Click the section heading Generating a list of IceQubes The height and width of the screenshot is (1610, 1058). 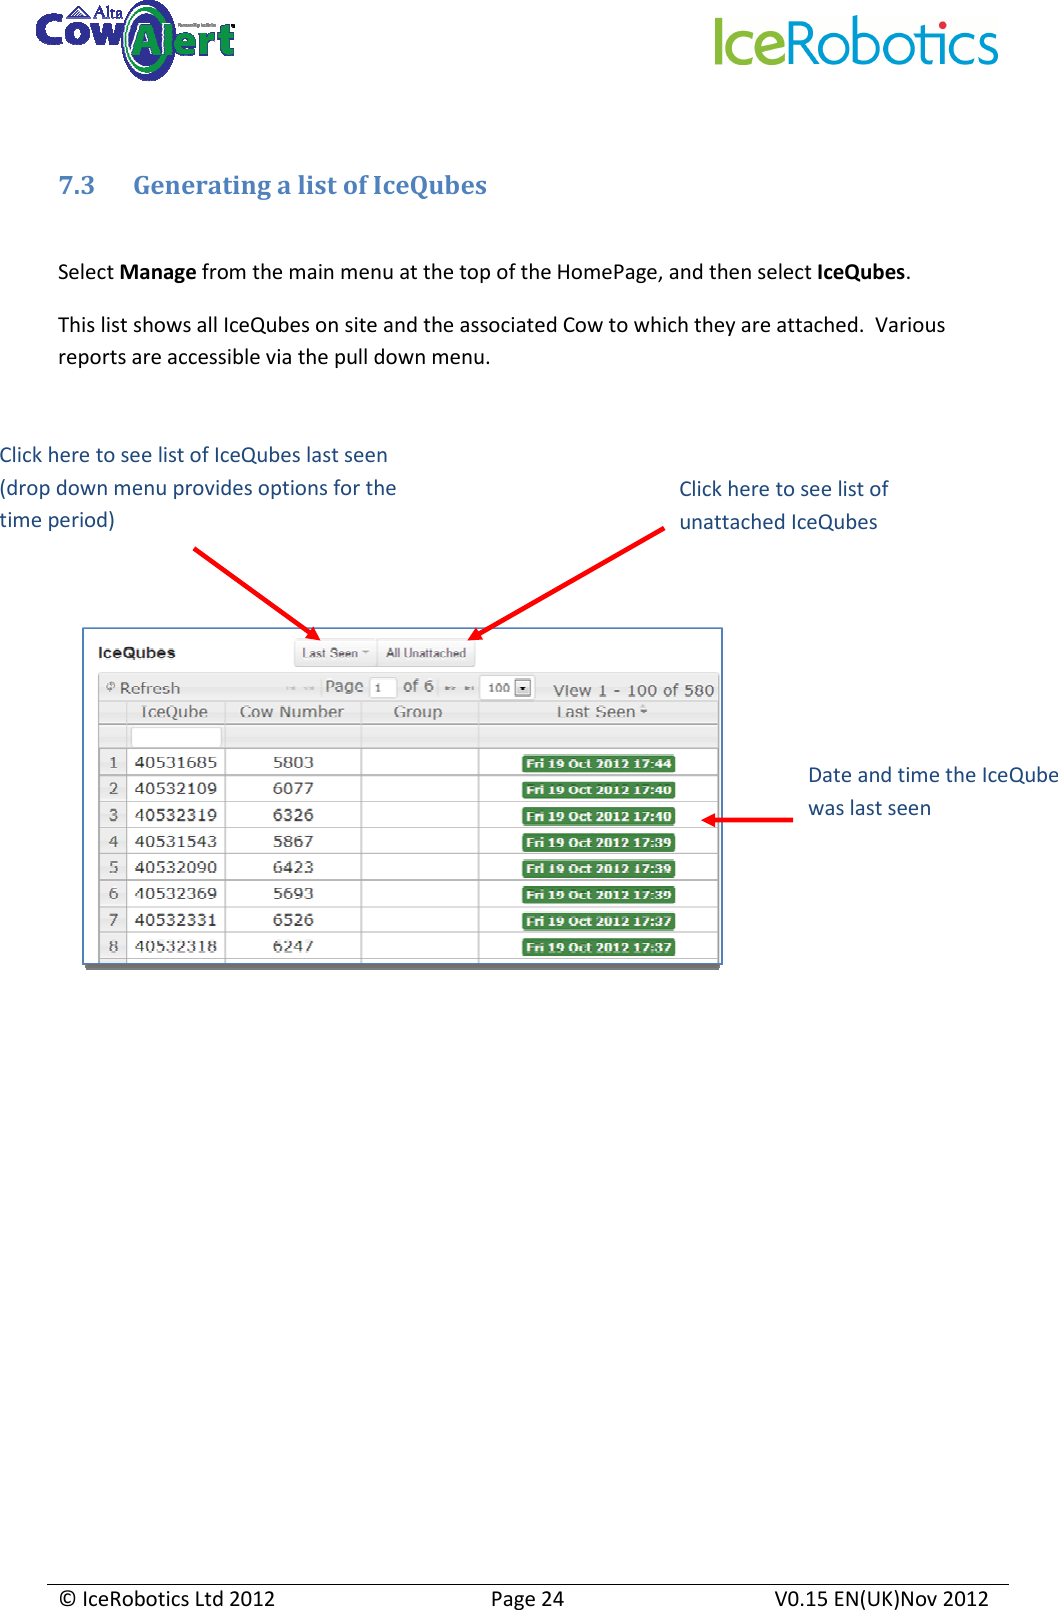tap(310, 185)
